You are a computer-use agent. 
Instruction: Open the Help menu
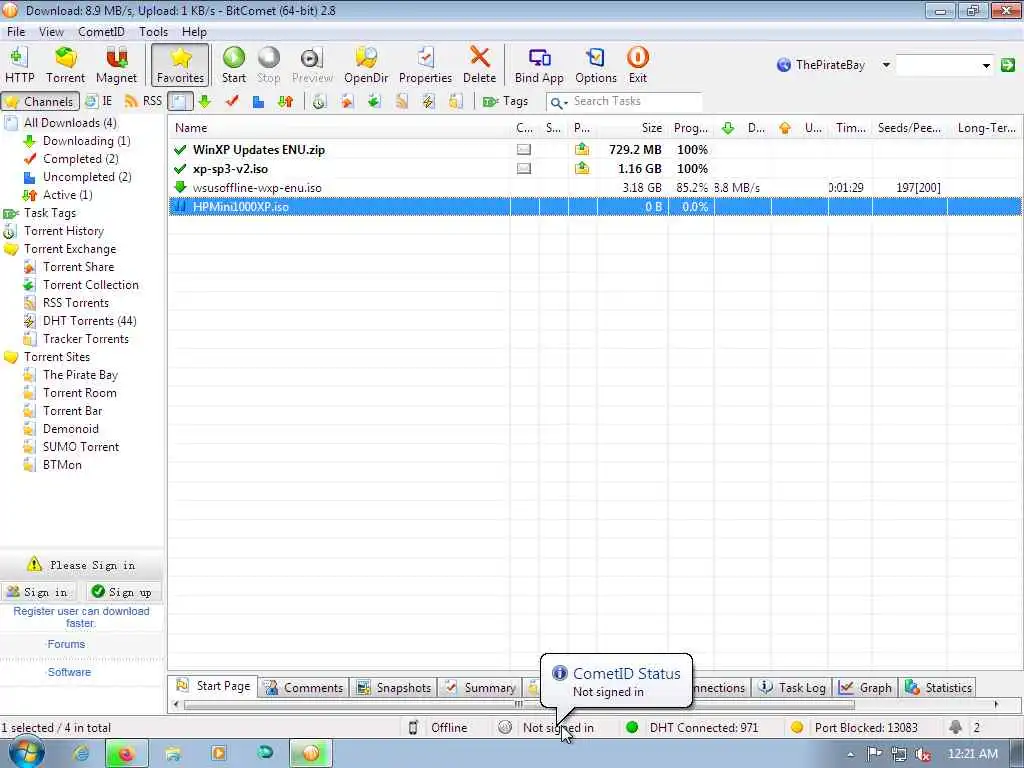pos(194,31)
